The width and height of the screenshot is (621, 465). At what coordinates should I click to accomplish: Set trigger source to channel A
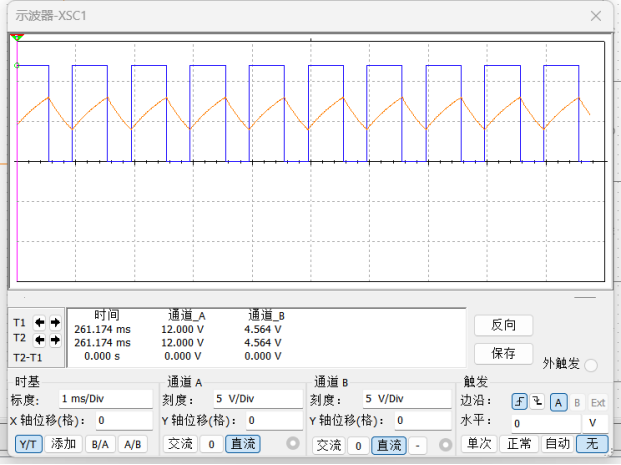tap(559, 402)
